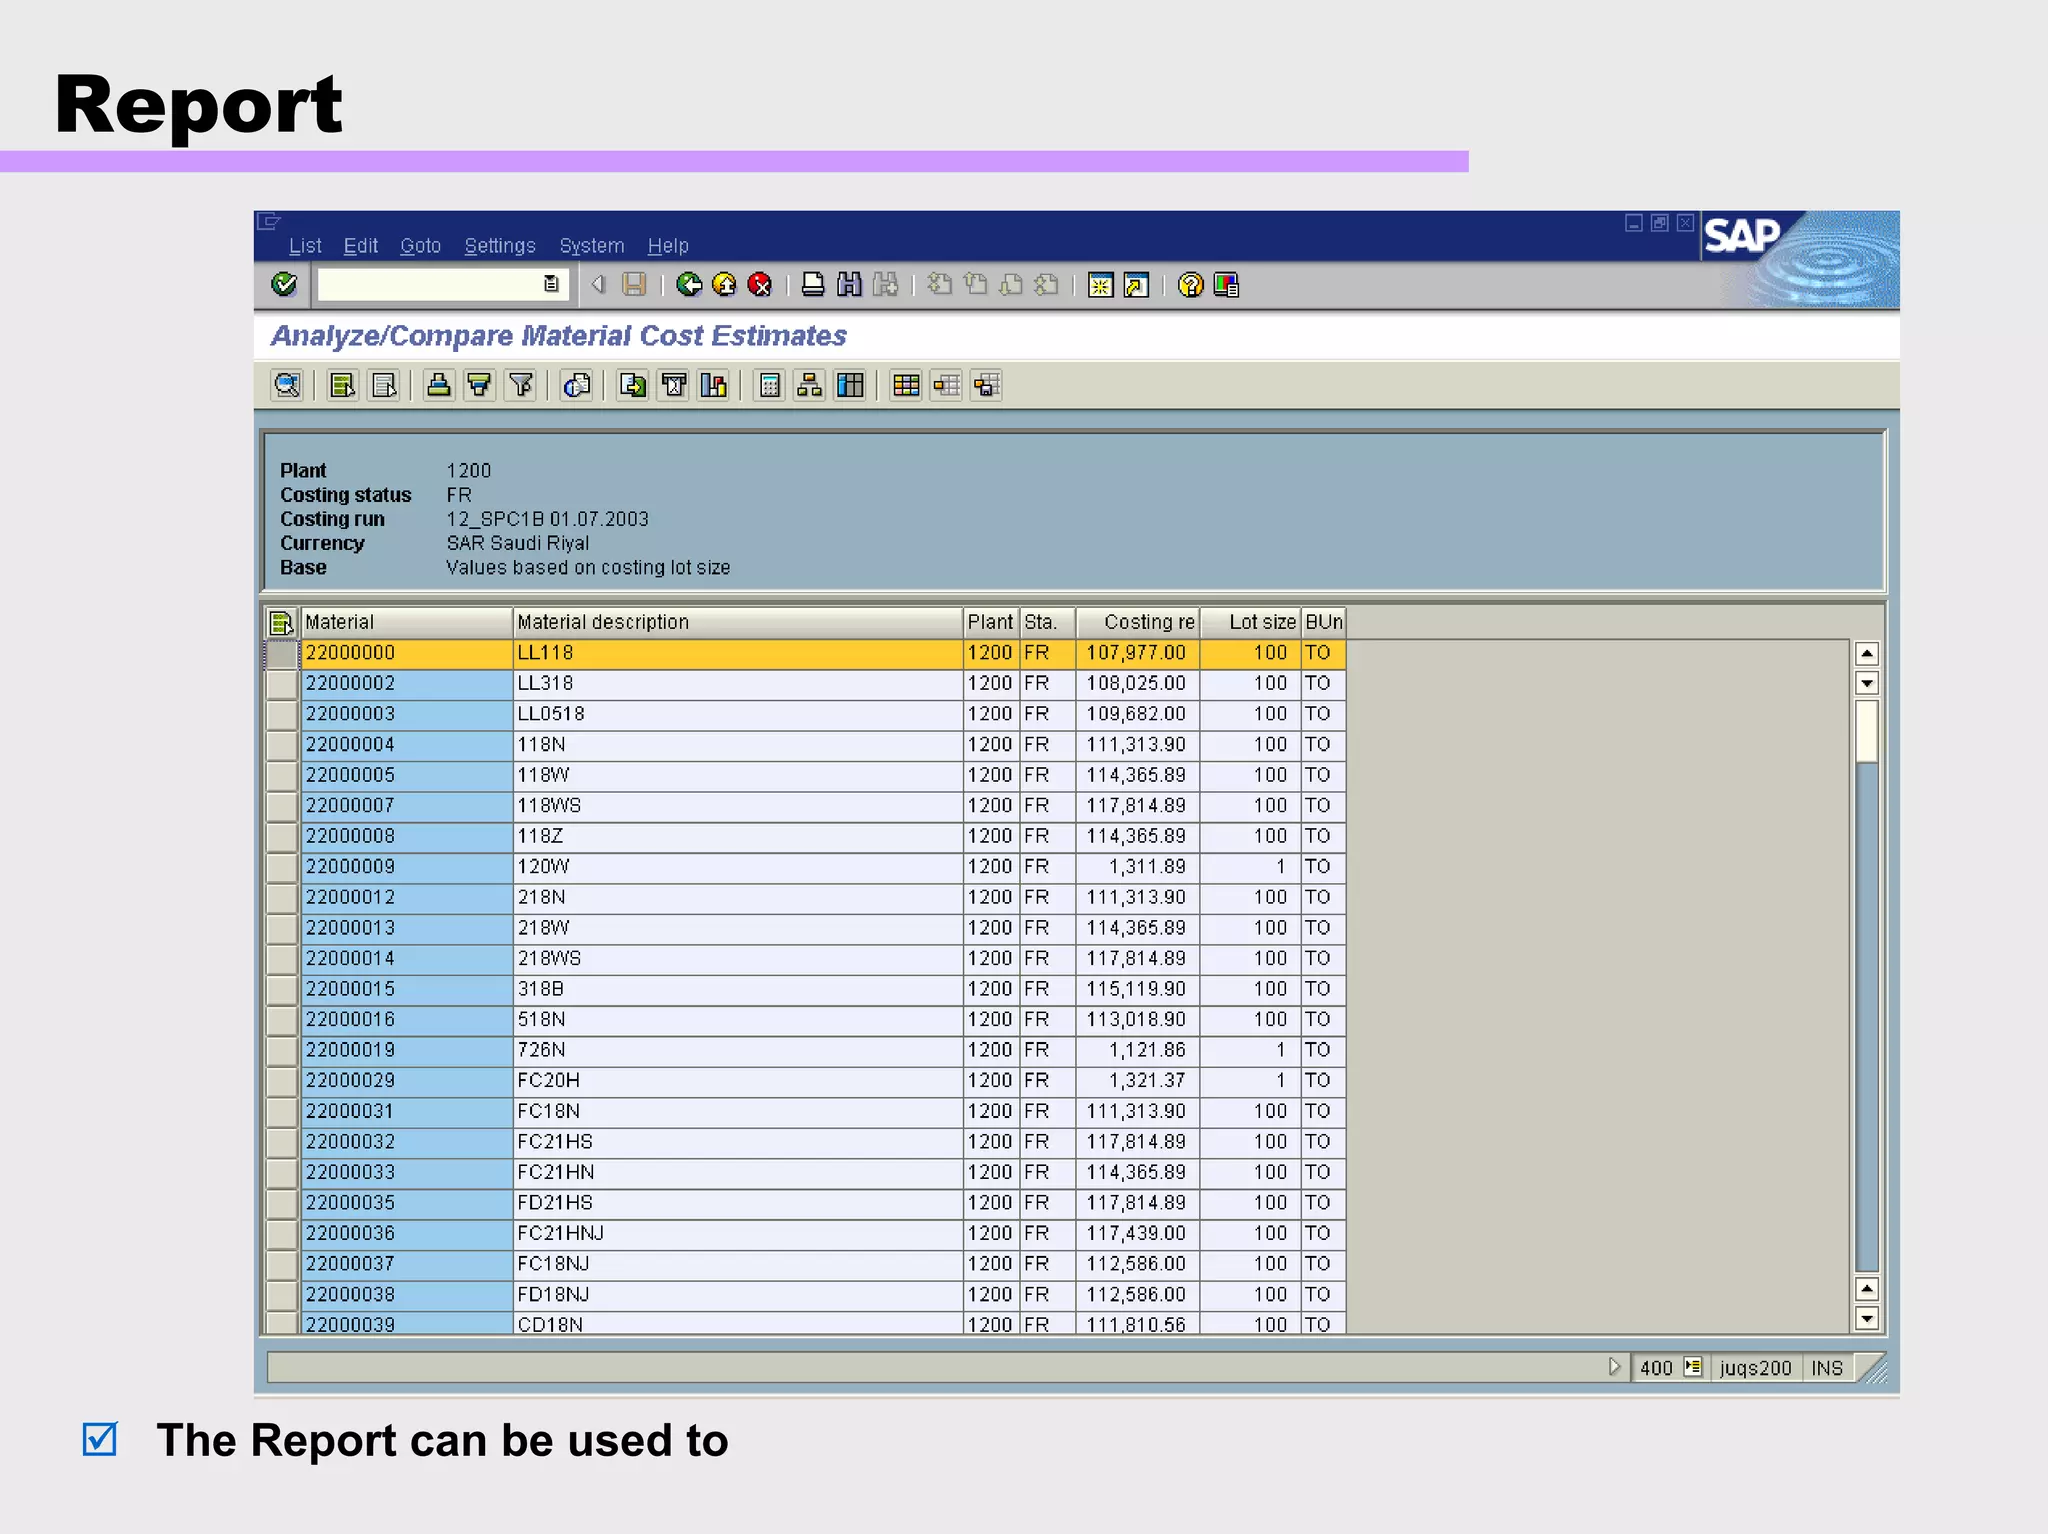Click the Sort Ascending icon
Image resolution: width=2048 pixels, height=1534 pixels.
(x=438, y=385)
